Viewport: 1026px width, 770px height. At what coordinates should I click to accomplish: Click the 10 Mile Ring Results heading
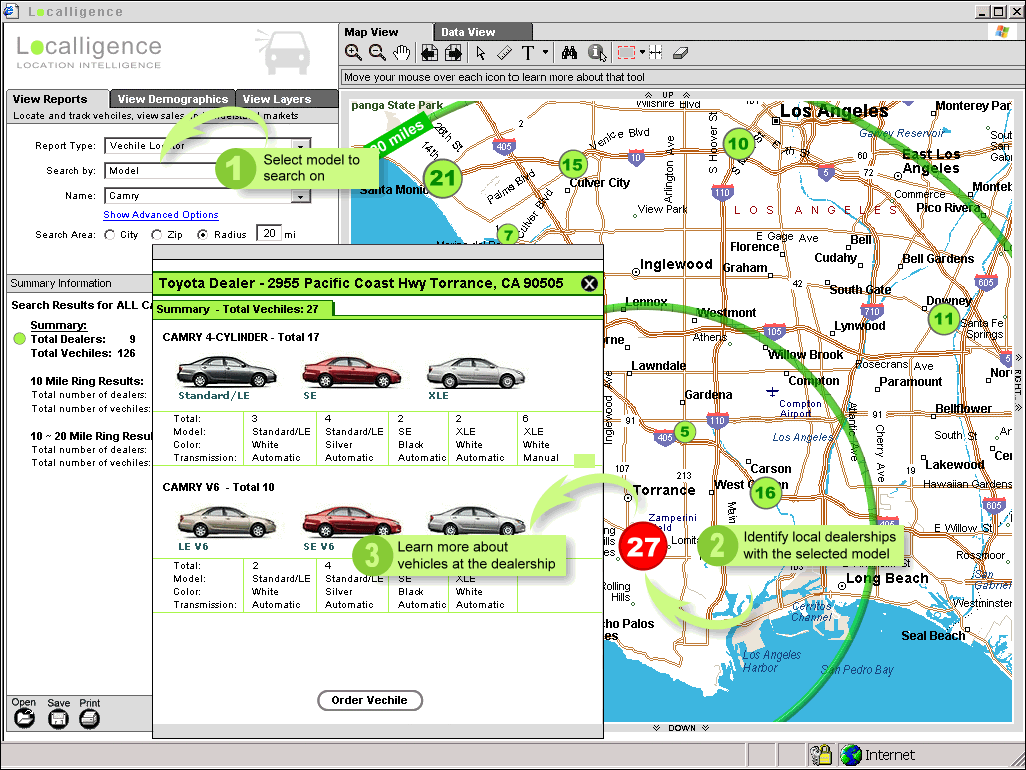click(x=86, y=381)
